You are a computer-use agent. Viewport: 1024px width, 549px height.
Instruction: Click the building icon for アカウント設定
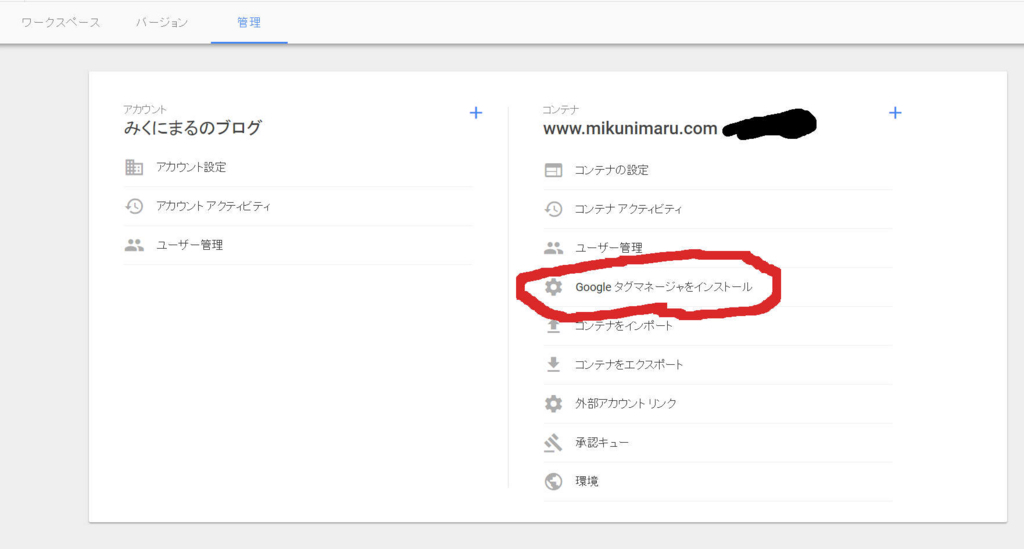[x=134, y=167]
